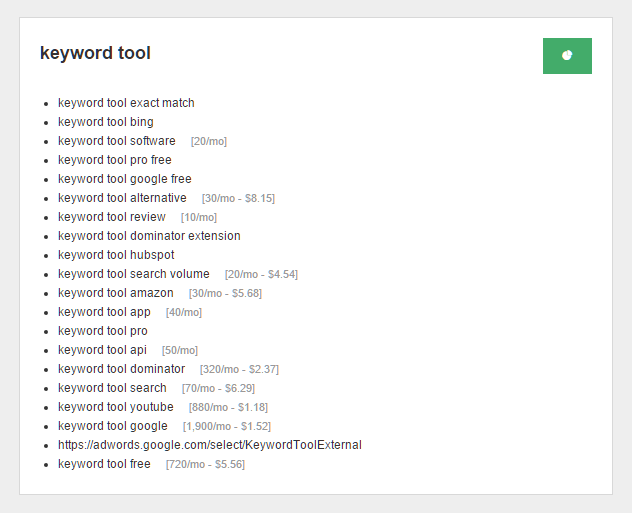
Task: Open "keyword tool pro free" suggestion
Action: pos(115,160)
